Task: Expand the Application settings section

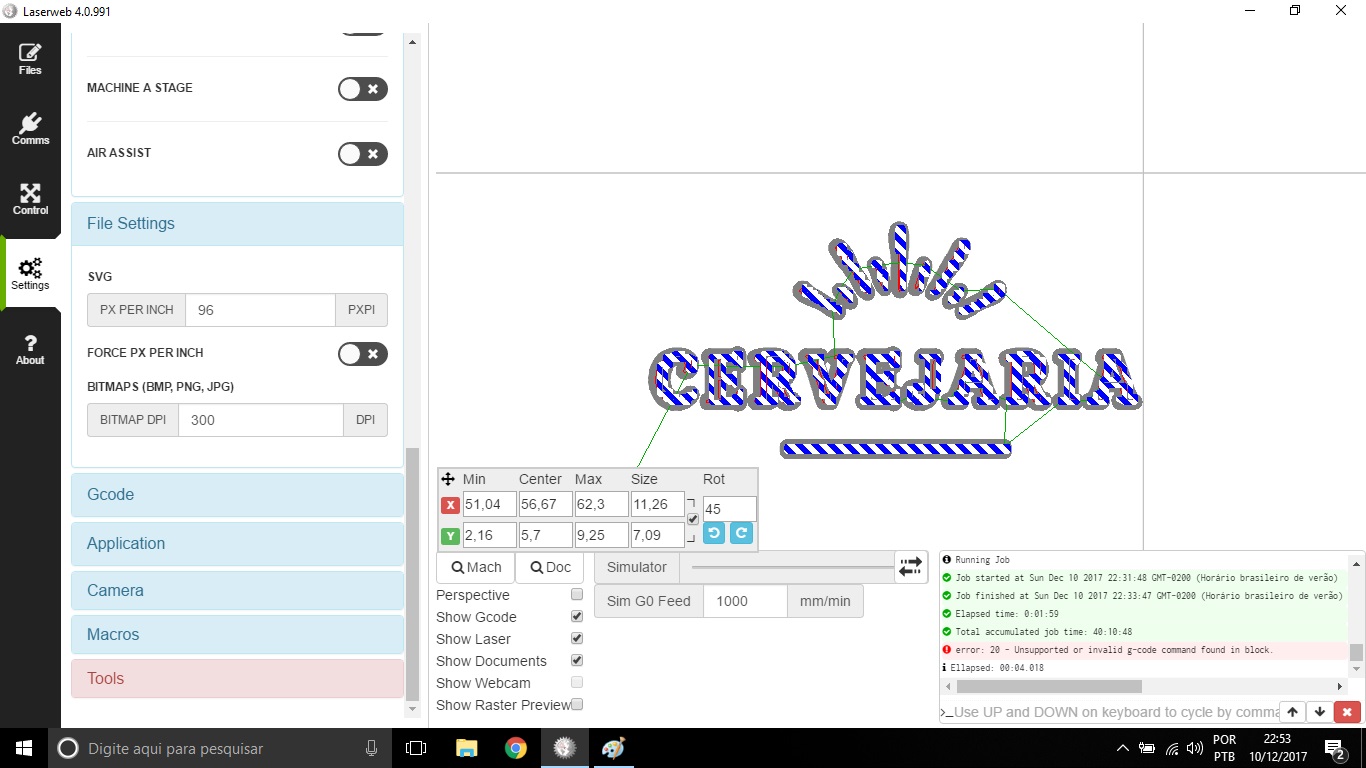Action: pos(237,544)
